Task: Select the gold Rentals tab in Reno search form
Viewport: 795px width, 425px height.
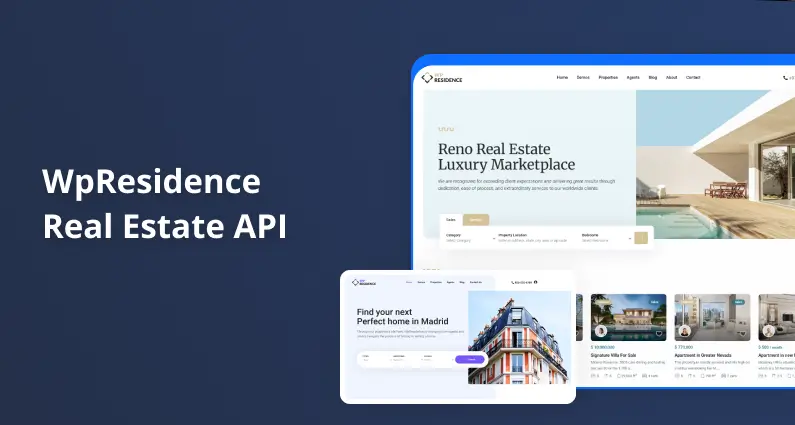Action: pyautogui.click(x=476, y=220)
